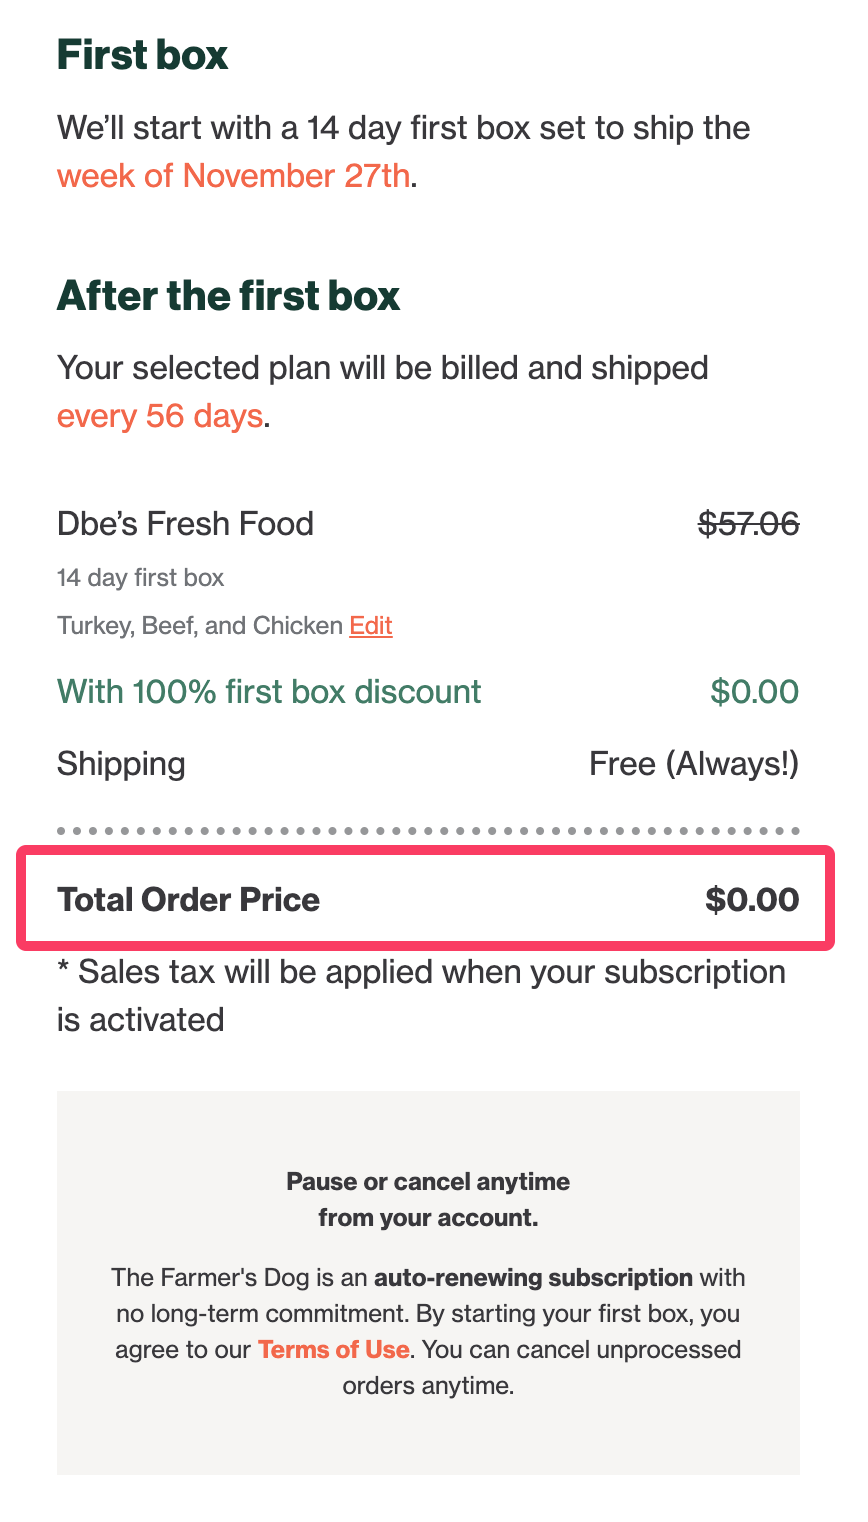Click the green $0.00 discounted price
The height and width of the screenshot is (1522, 868).
(x=754, y=692)
